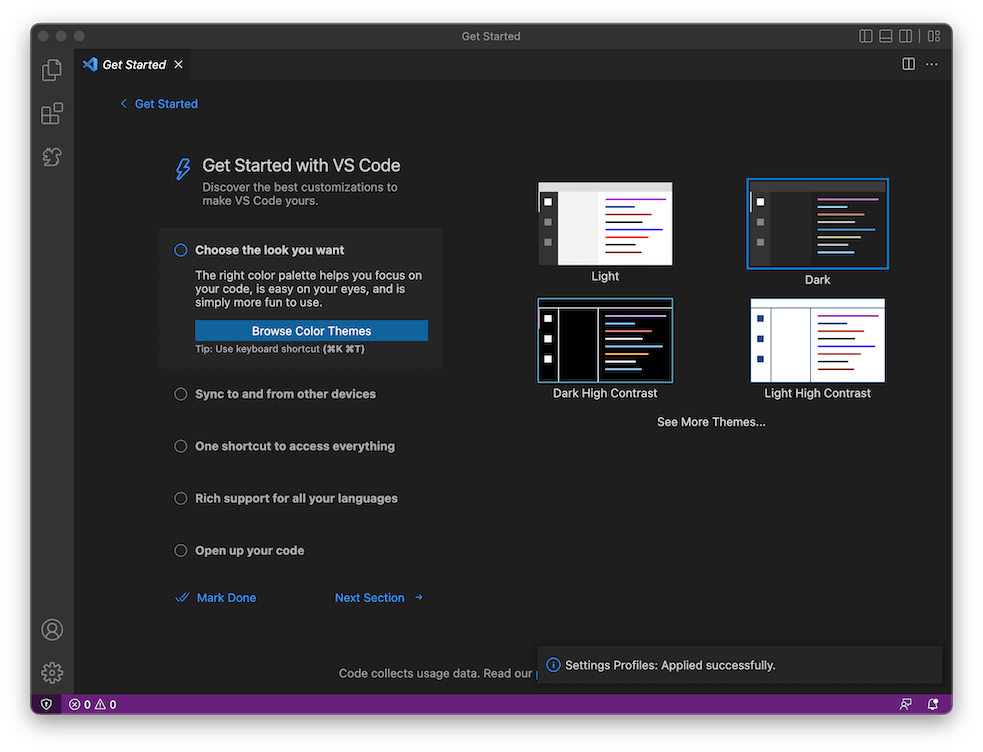Click the Settings Profiles notification
Screen dimensions: 983x752
tap(739, 664)
